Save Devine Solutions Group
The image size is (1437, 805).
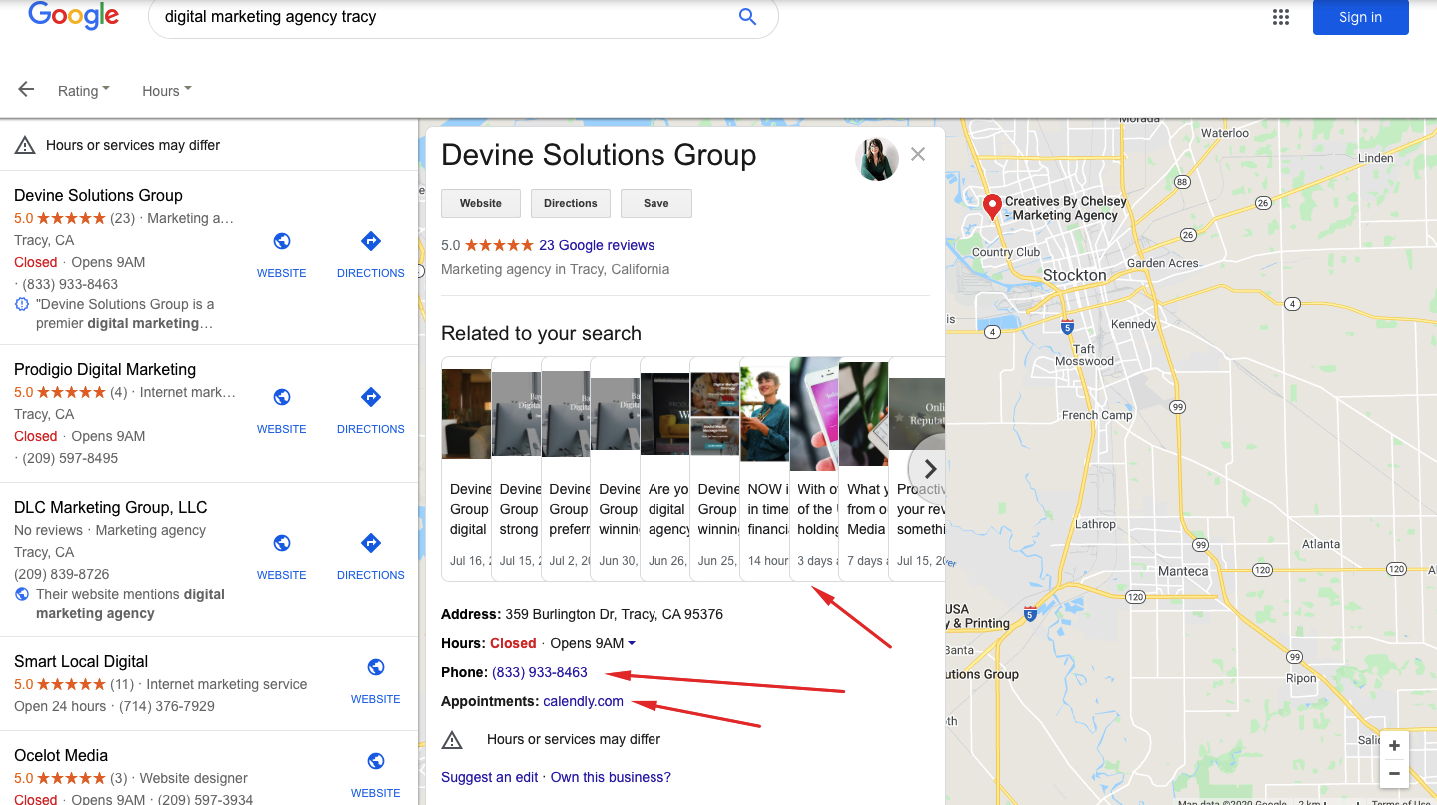656,203
